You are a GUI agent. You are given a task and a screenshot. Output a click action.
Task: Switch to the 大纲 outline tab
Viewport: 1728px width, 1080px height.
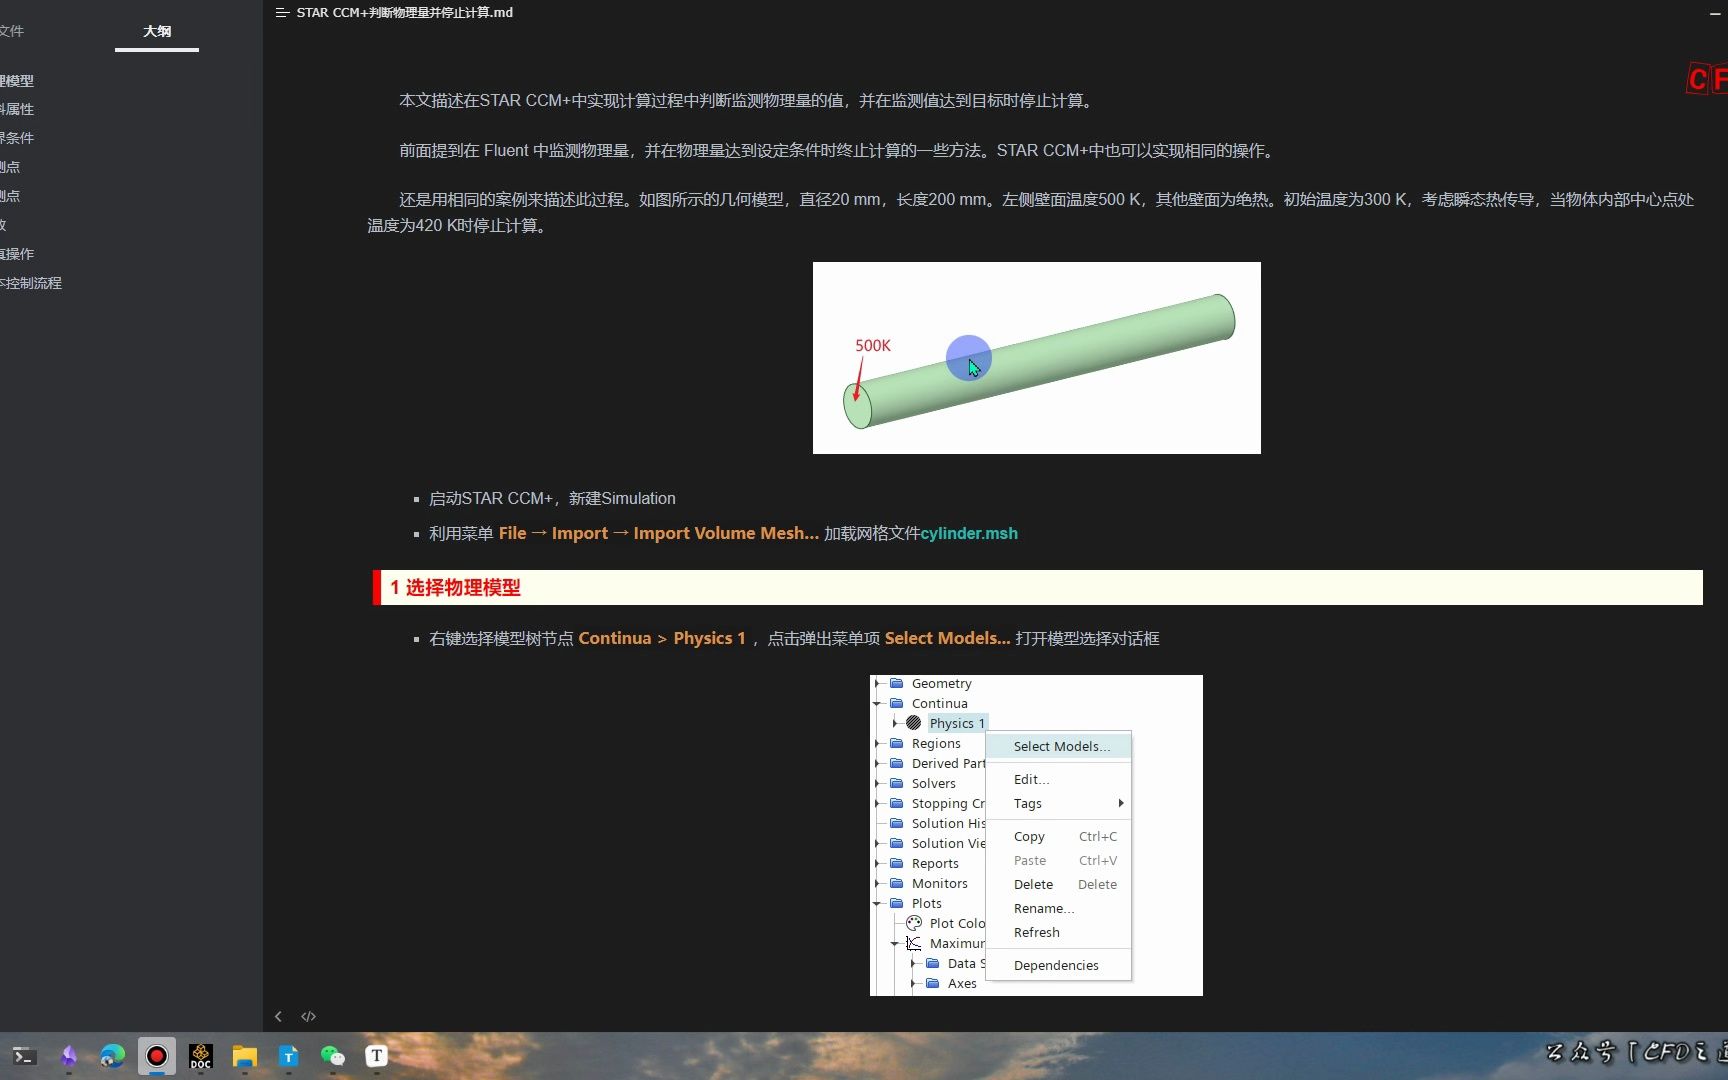pos(157,31)
